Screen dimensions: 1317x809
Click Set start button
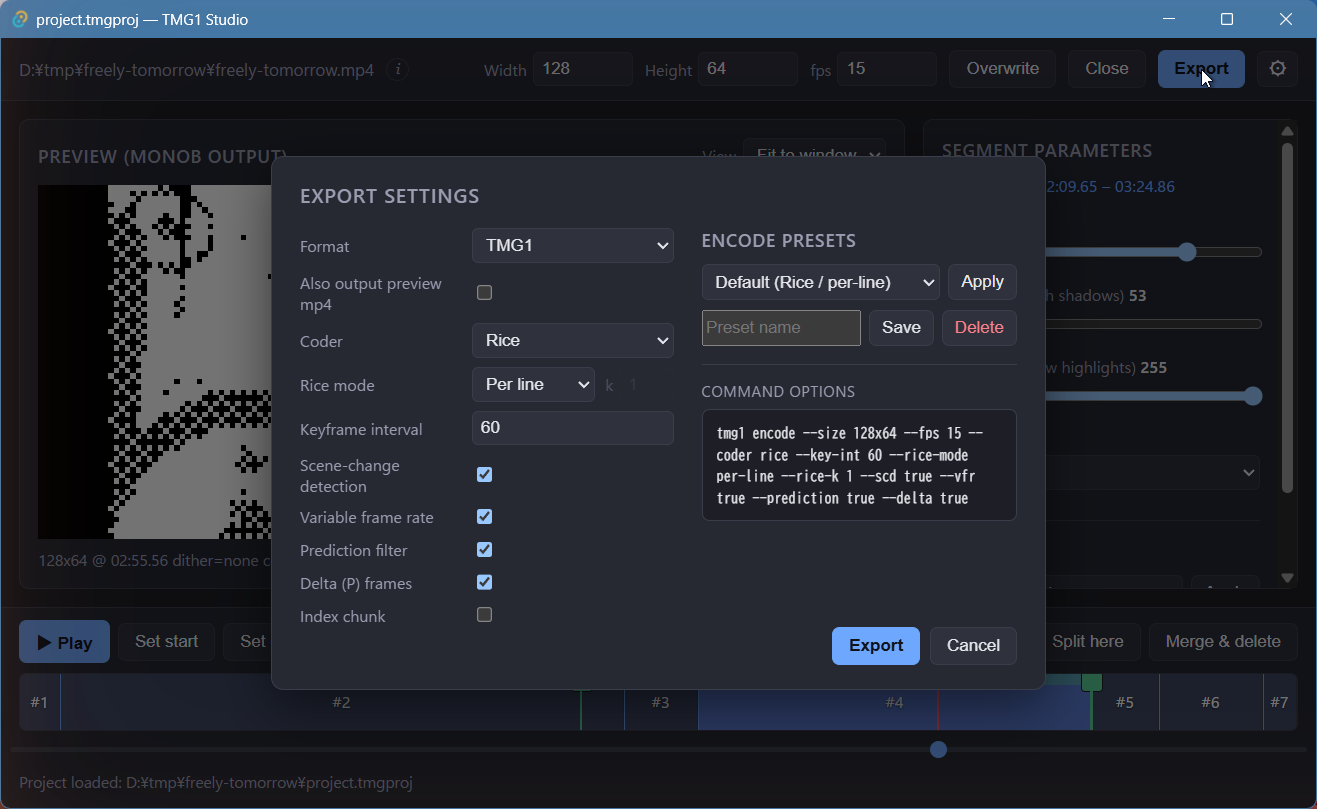[x=167, y=642]
